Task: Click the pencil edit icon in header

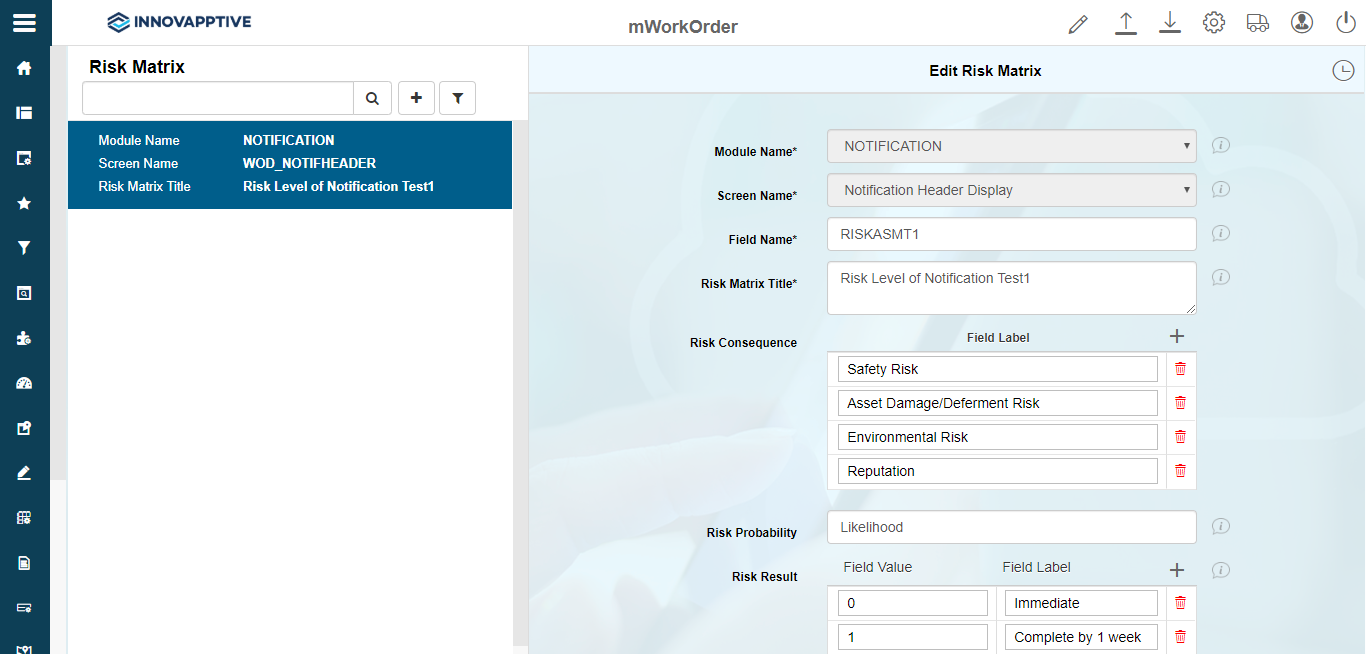Action: tap(1077, 24)
